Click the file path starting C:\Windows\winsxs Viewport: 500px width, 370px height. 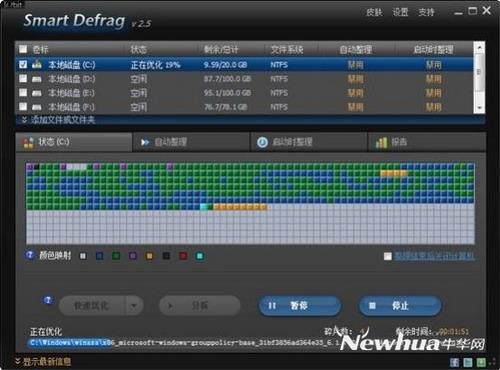click(184, 343)
